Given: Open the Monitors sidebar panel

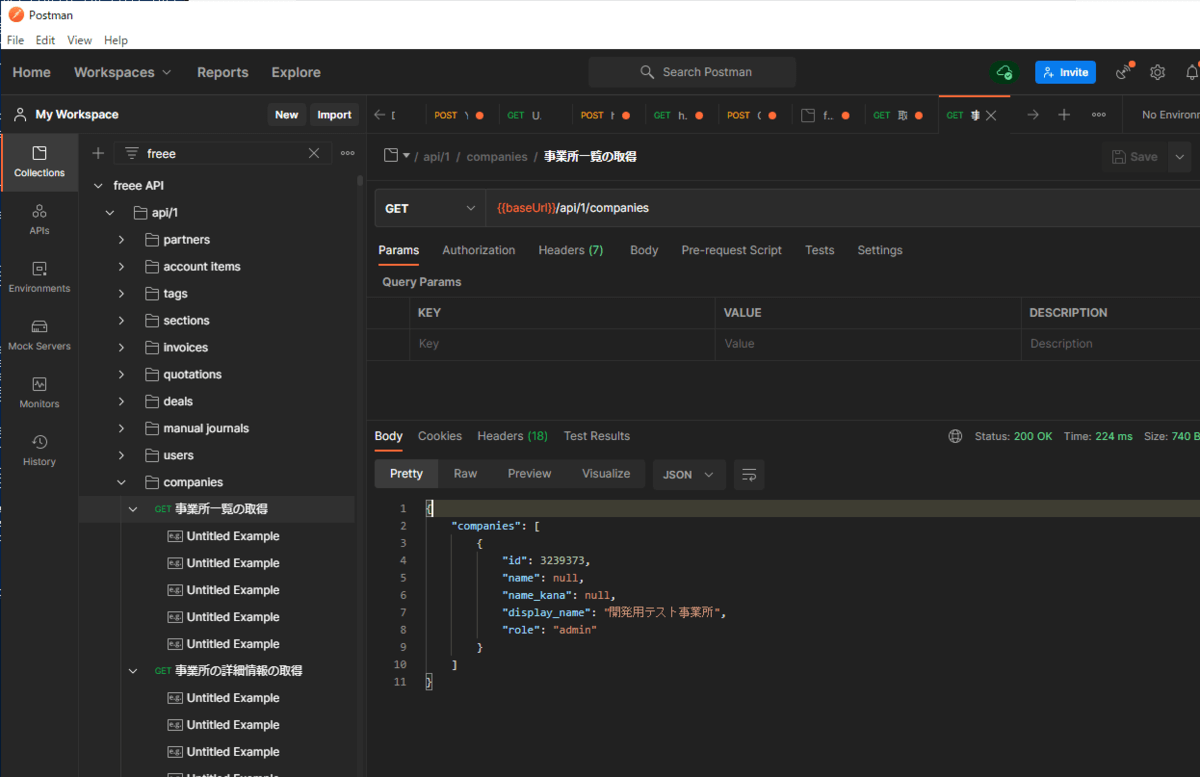Looking at the screenshot, I should point(39,392).
